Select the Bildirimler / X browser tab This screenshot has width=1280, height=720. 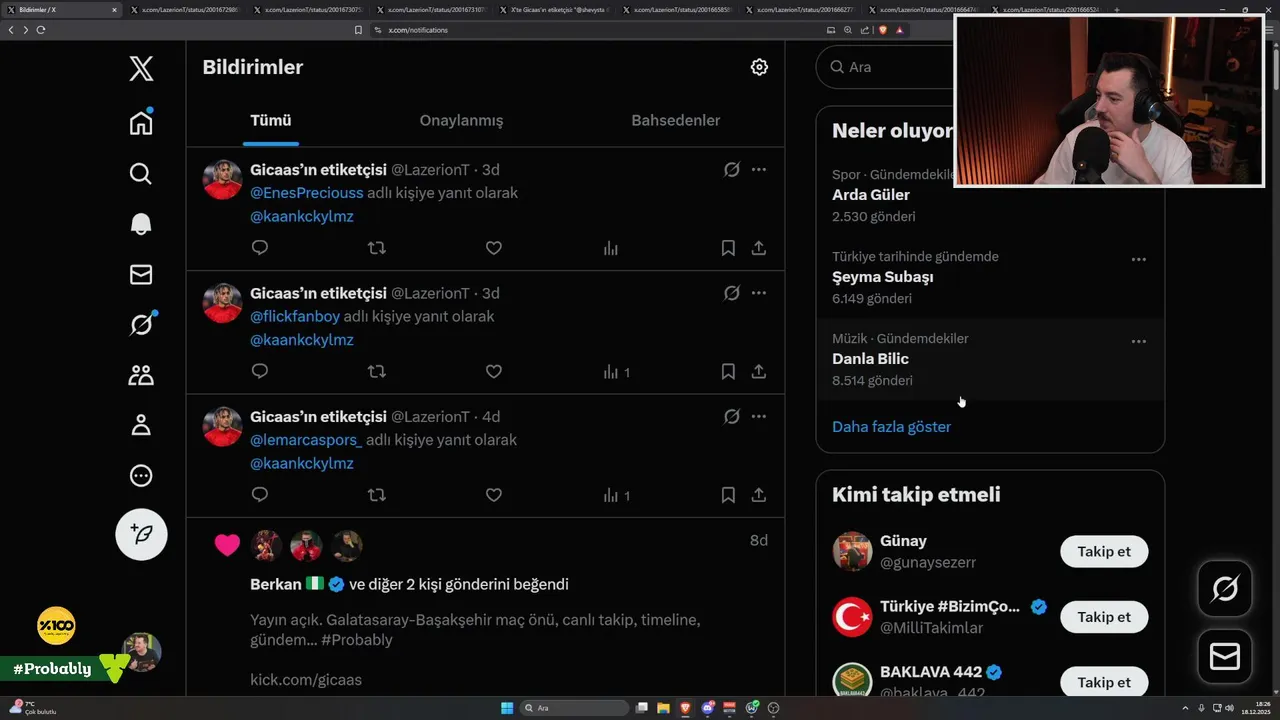[x=63, y=10]
